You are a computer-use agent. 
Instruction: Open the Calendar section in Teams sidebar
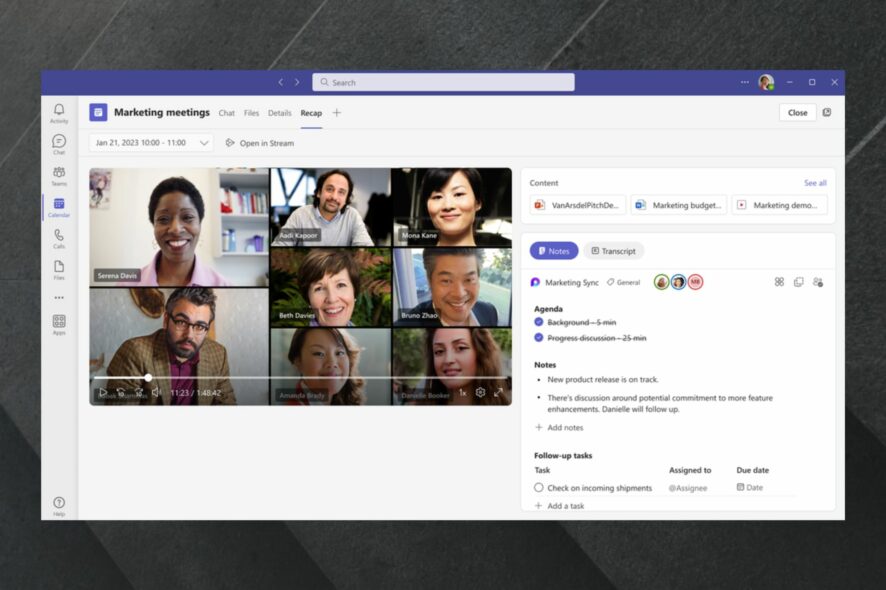coord(59,204)
